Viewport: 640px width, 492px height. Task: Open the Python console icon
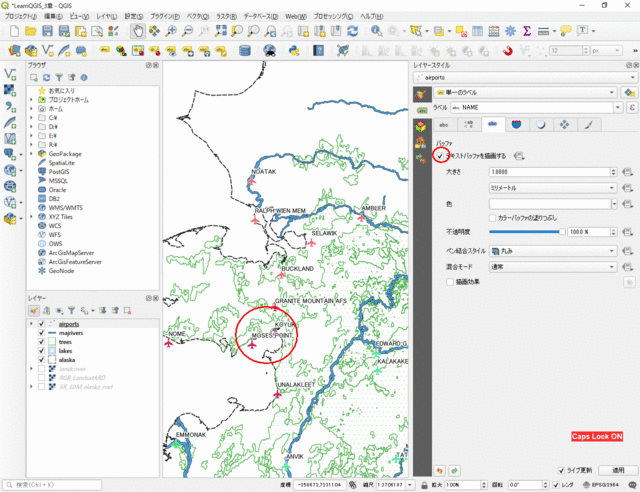[x=291, y=50]
